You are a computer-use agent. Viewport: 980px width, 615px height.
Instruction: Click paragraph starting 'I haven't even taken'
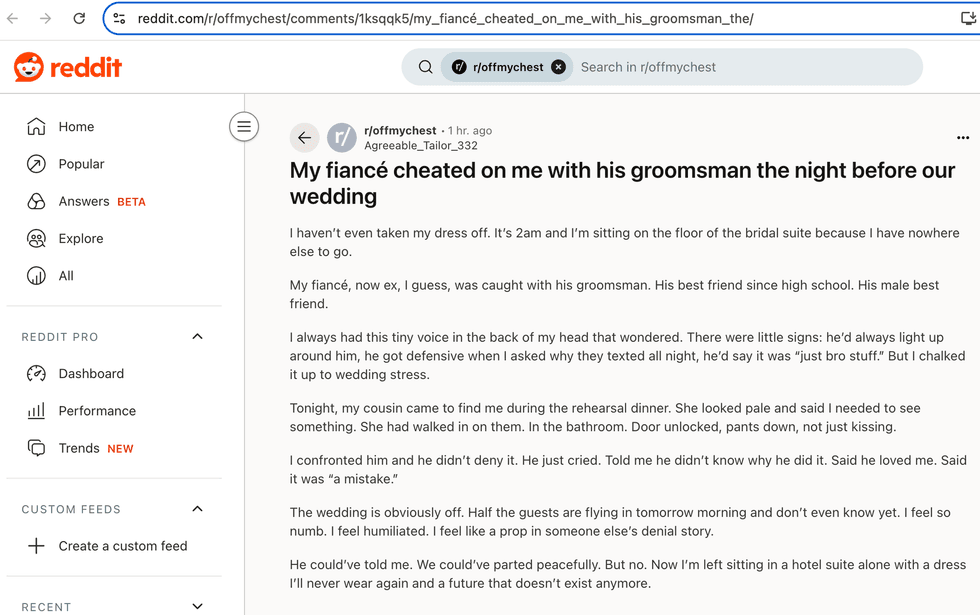point(624,242)
